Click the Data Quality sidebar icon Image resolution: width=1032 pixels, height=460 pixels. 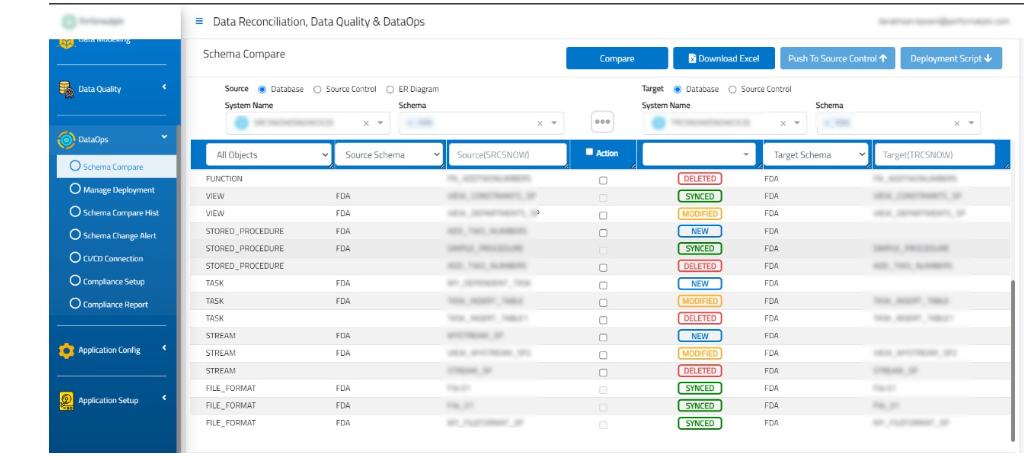coord(66,89)
